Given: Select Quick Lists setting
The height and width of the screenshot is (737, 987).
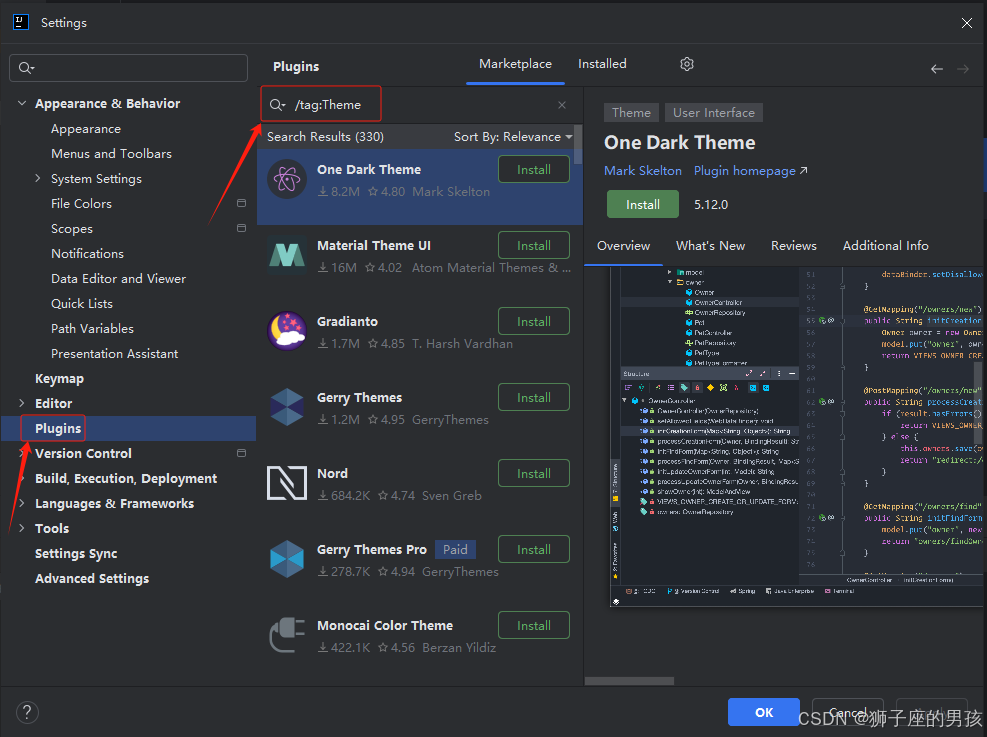Looking at the screenshot, I should (x=82, y=304).
